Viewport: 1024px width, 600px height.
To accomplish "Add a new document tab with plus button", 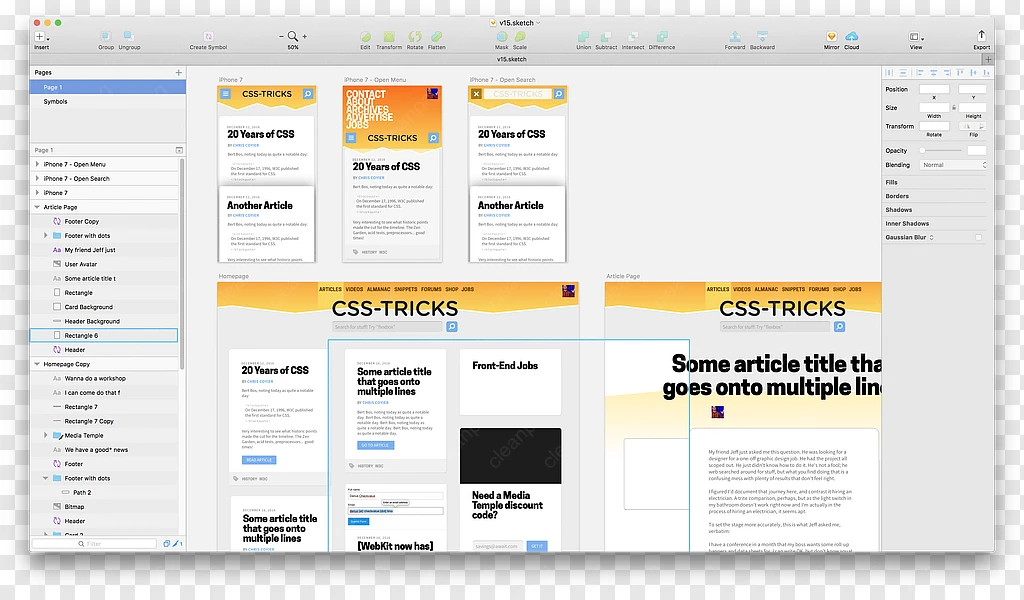I will pos(988,59).
